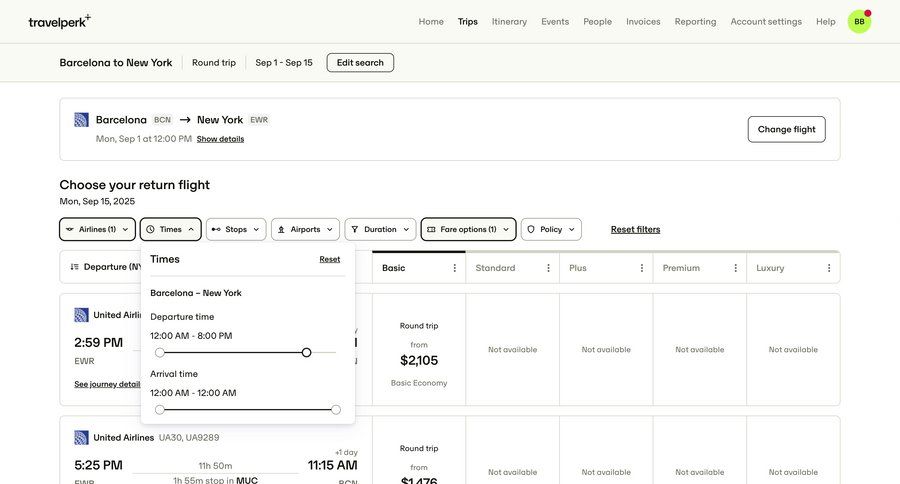The width and height of the screenshot is (900, 484).
Task: Open the Policy filter dropdown
Action: coord(551,229)
